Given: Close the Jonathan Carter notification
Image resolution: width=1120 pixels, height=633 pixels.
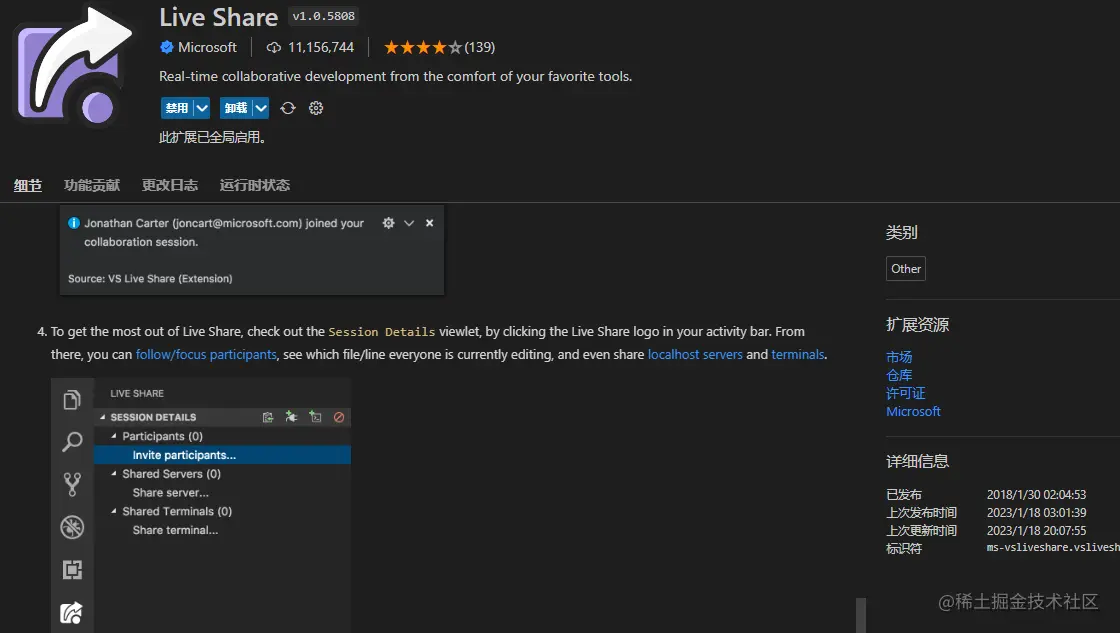Looking at the screenshot, I should click(x=429, y=223).
